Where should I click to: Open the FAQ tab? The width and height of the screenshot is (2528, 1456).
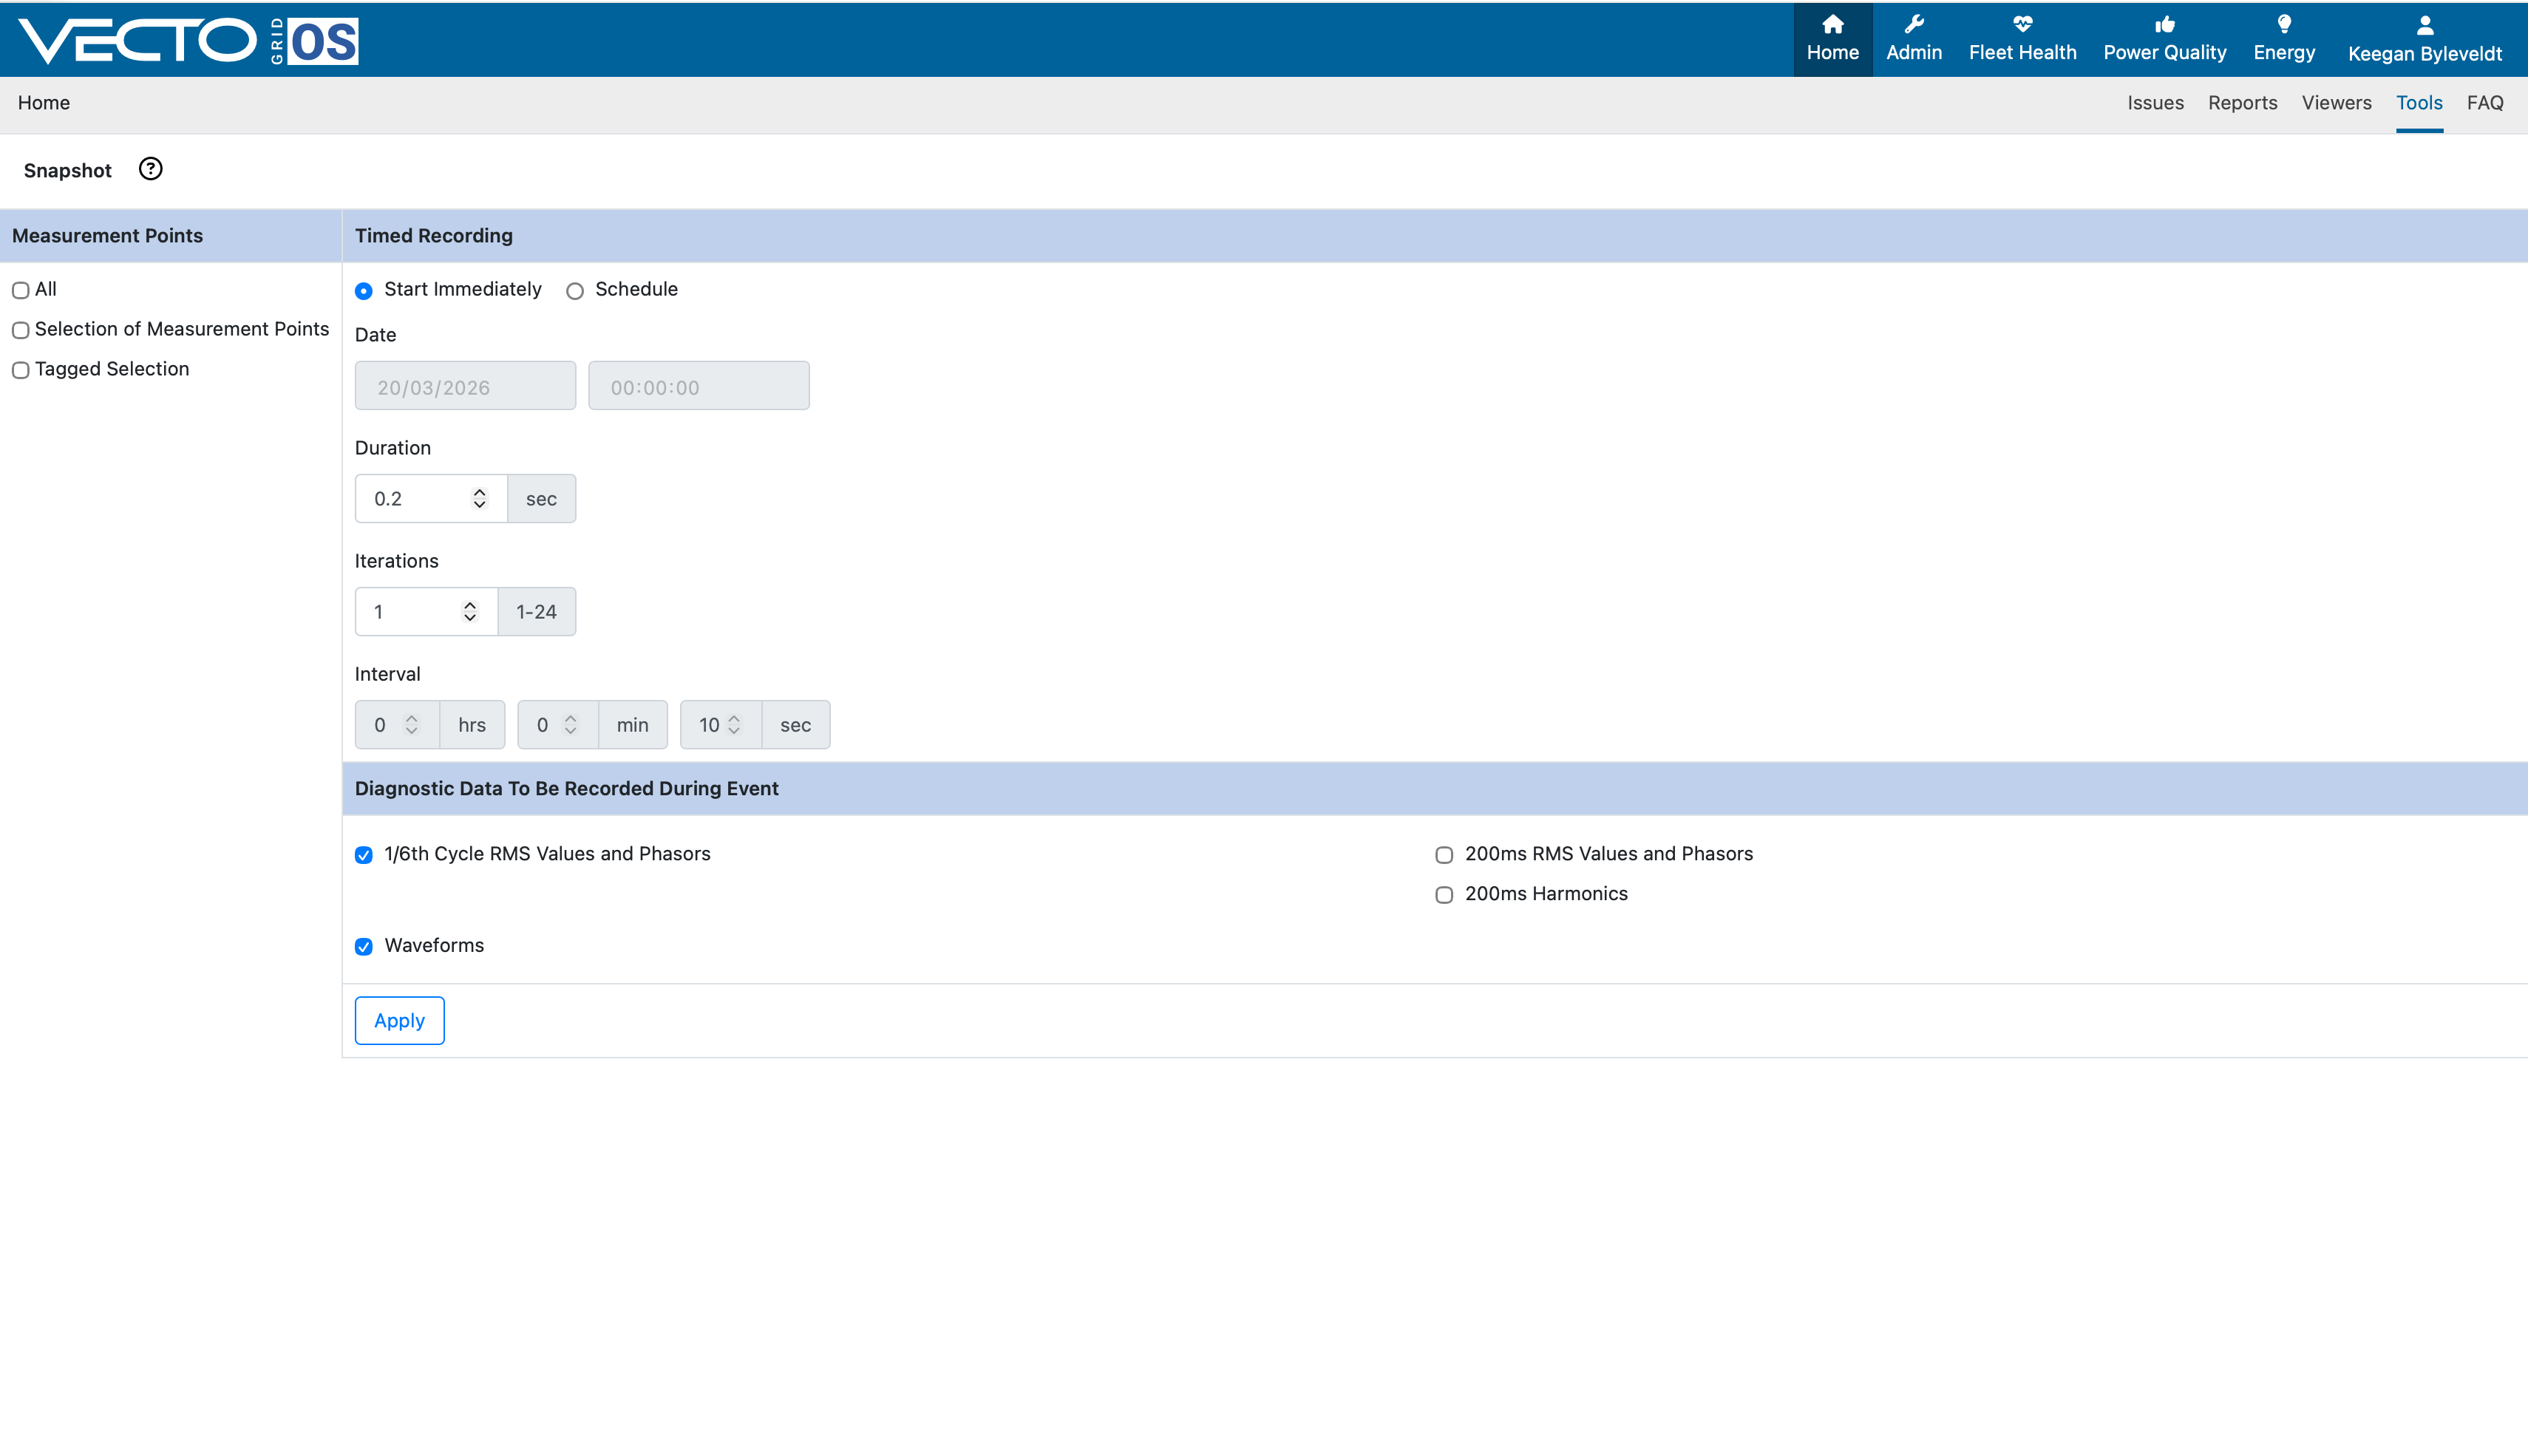pyautogui.click(x=2485, y=103)
